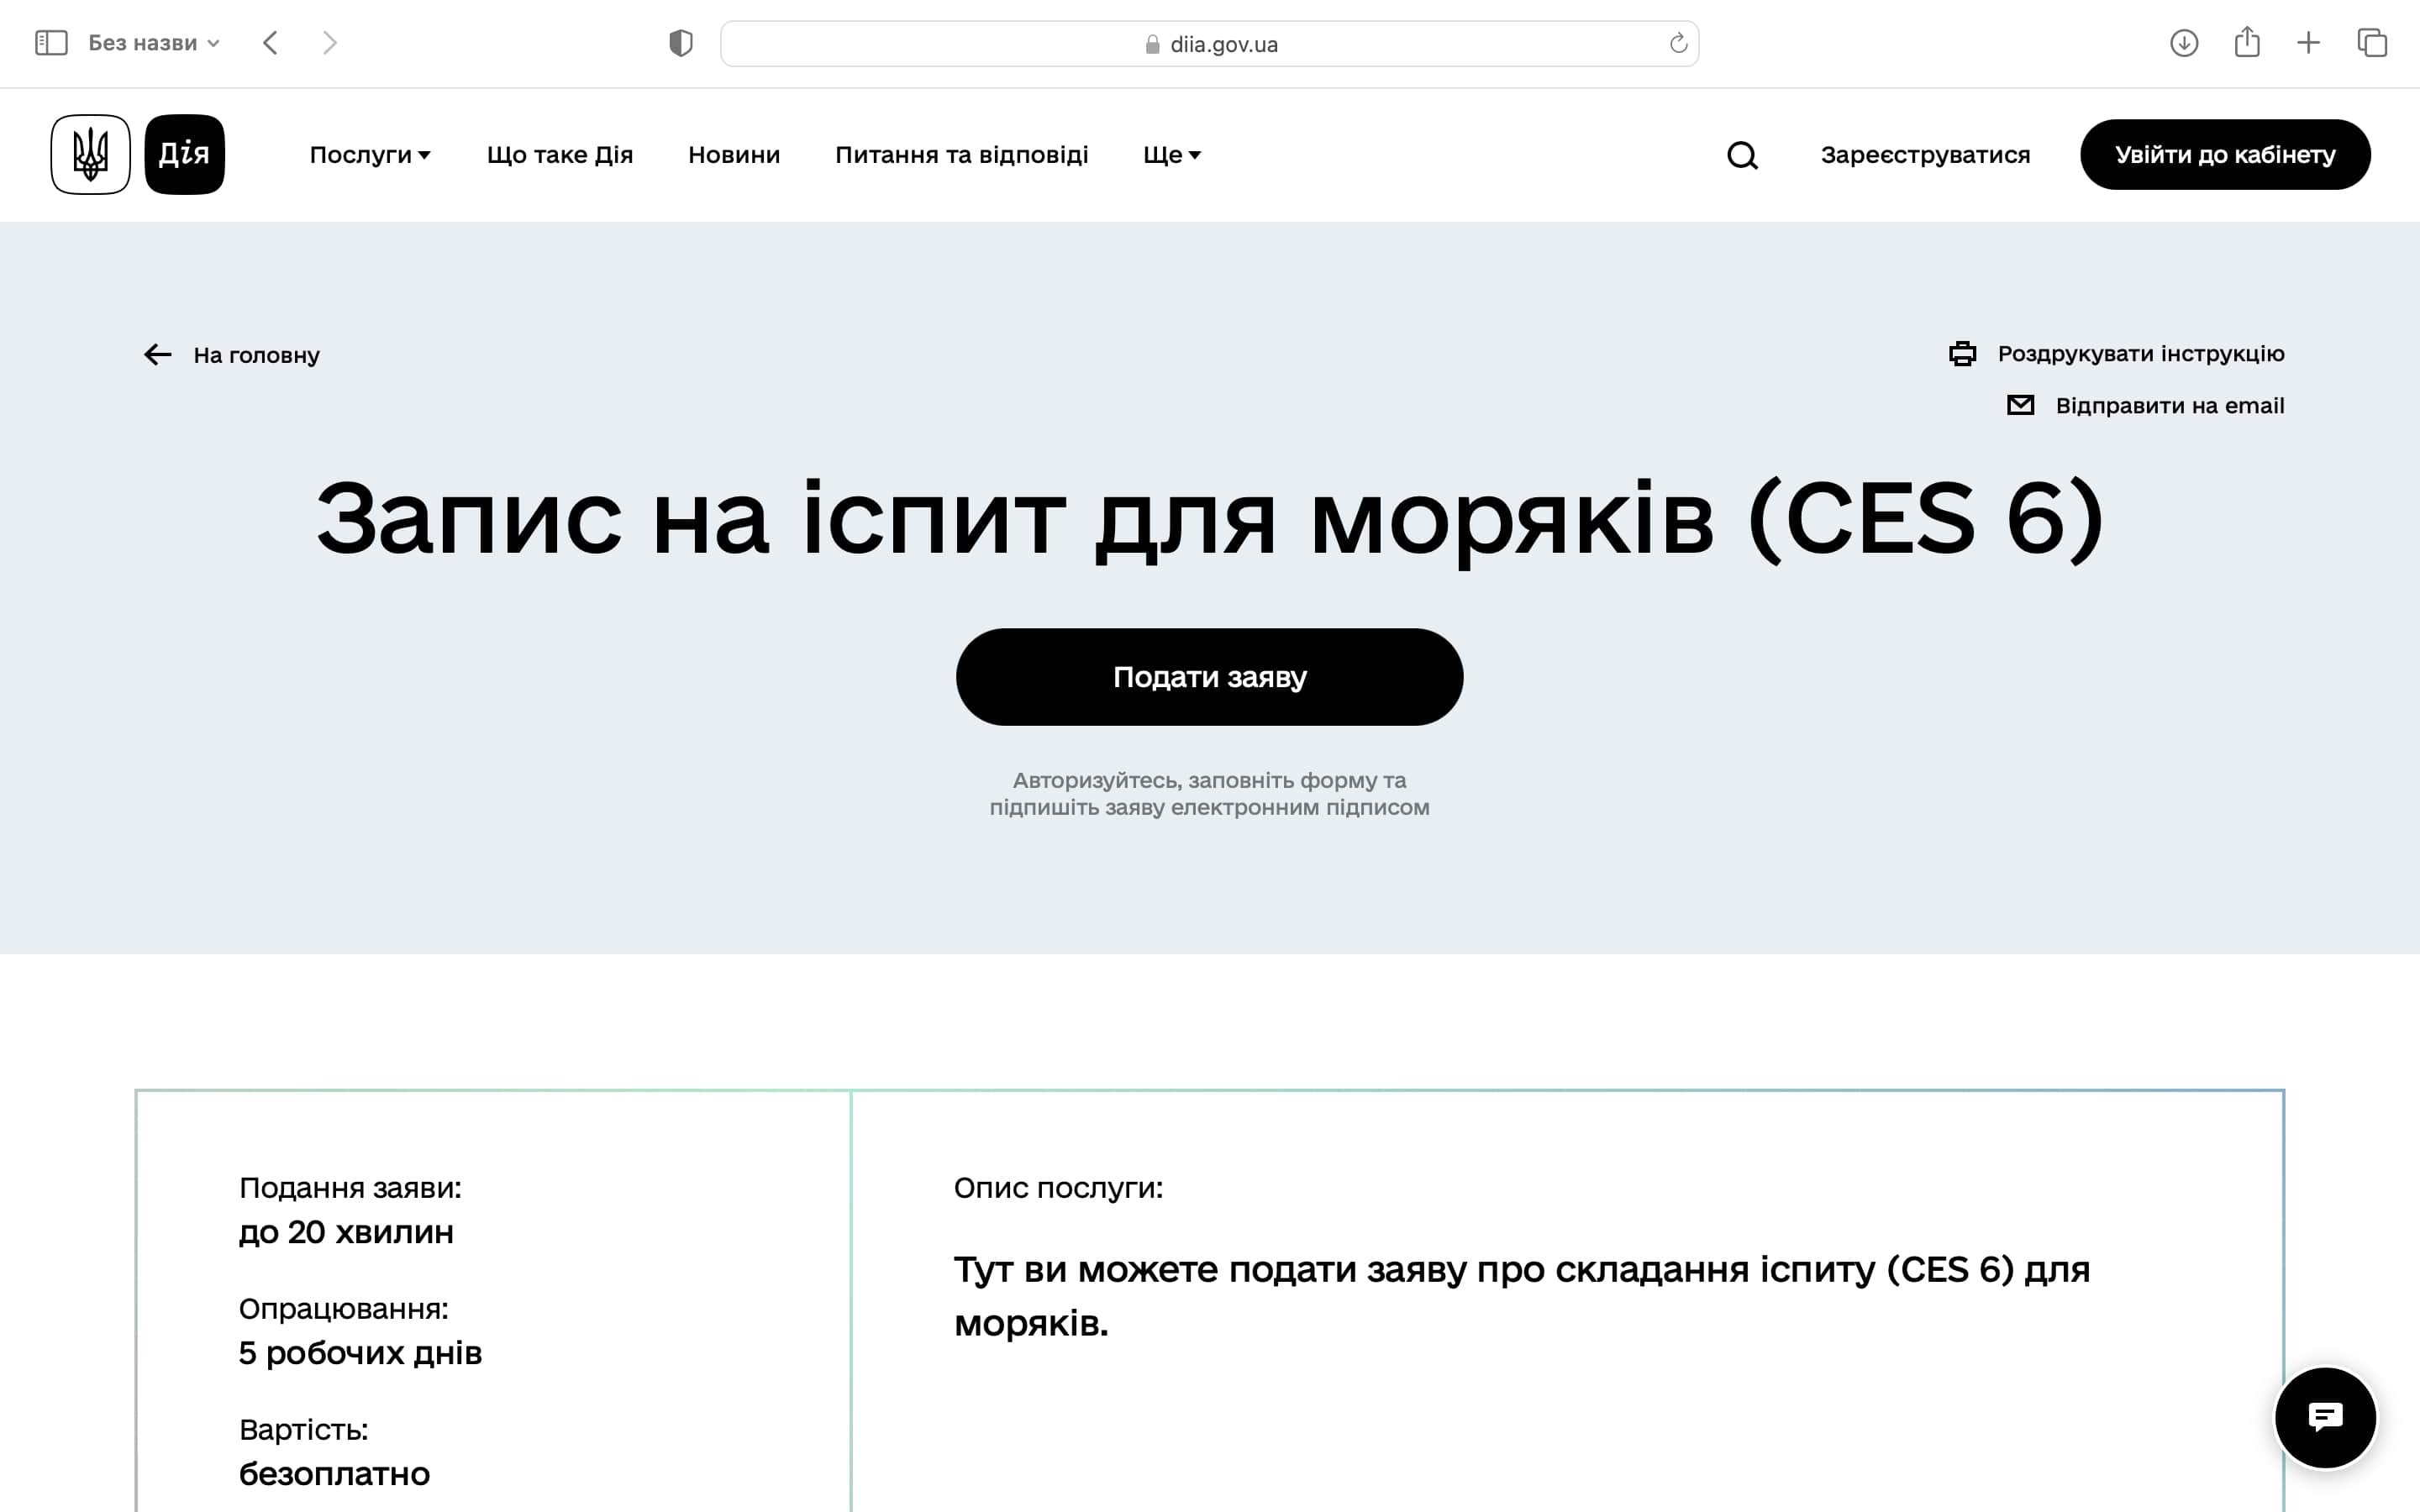This screenshot has height=1512, width=2420.
Task: Open the chat support bubble
Action: [2324, 1417]
